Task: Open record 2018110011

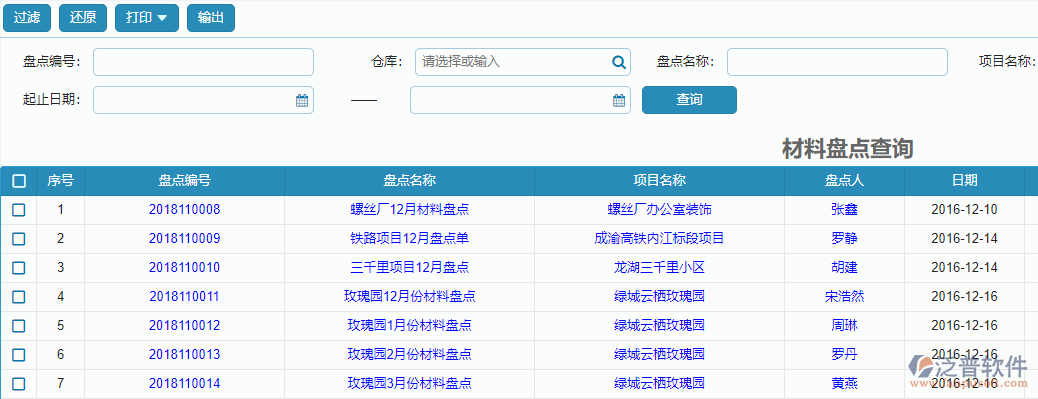Action: (x=185, y=296)
